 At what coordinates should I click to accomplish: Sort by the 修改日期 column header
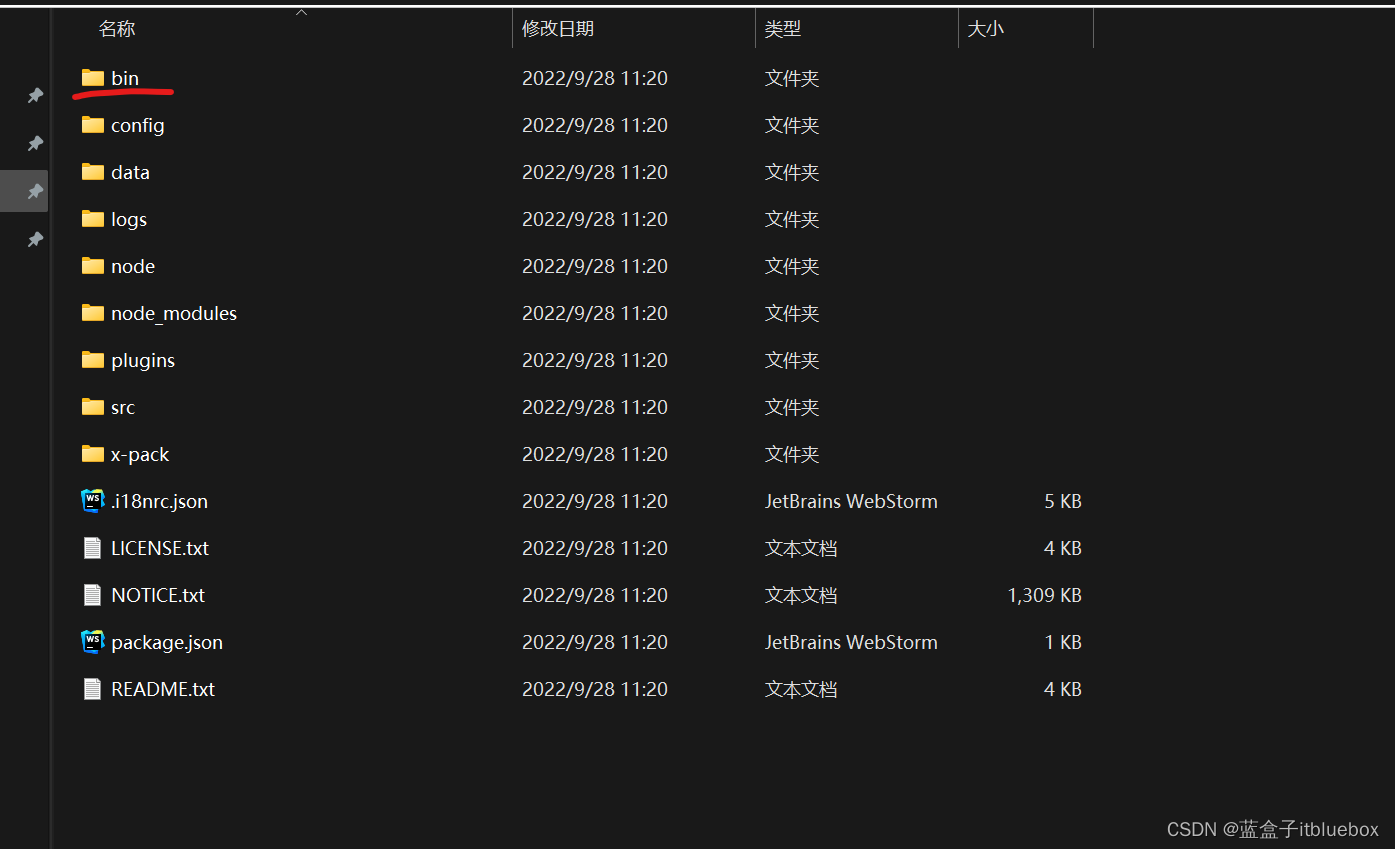[x=558, y=29]
